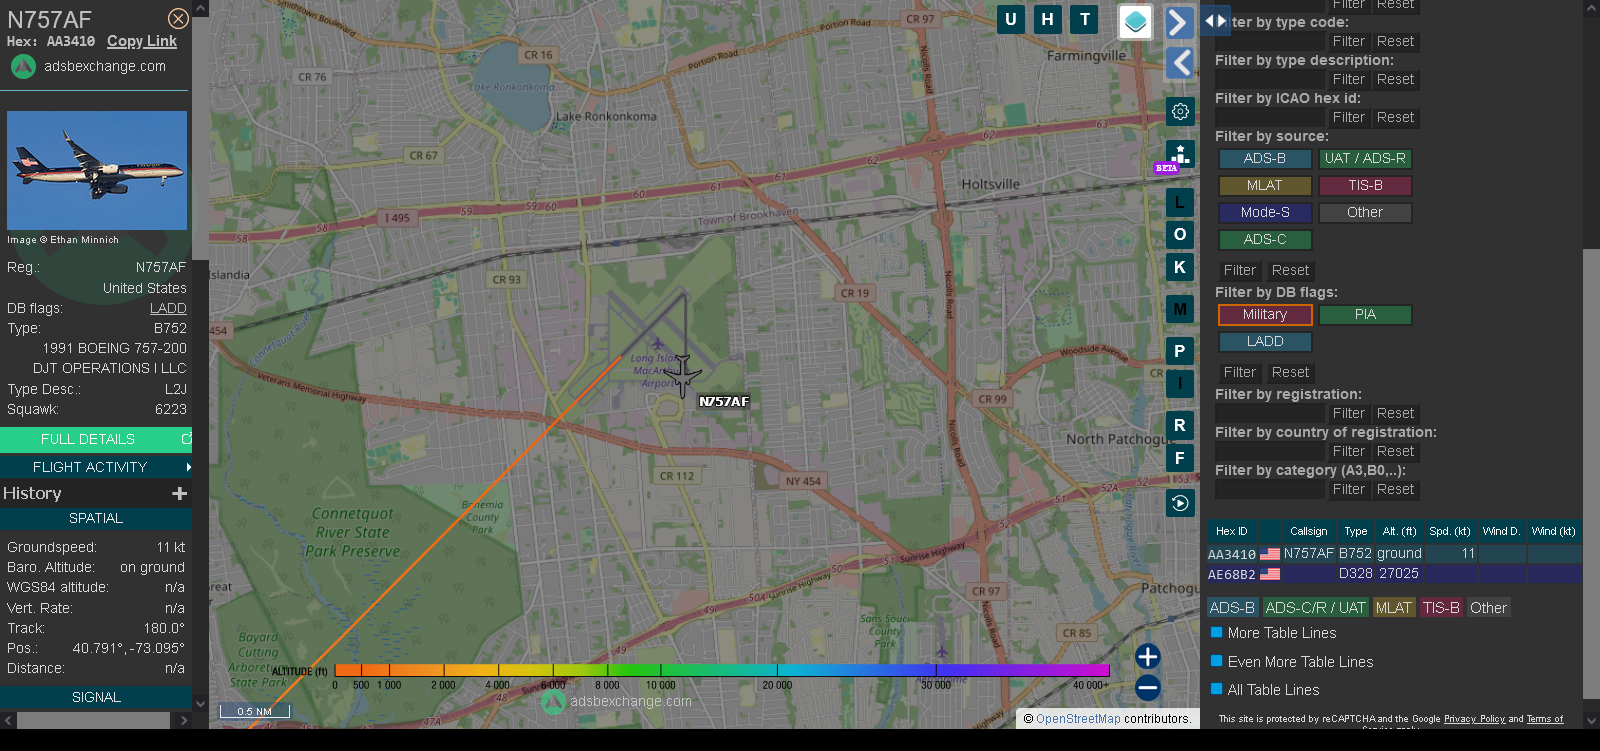Viewport: 1600px width, 751px height.
Task: Open the OpenStreetMap contributors link
Action: point(1078,718)
